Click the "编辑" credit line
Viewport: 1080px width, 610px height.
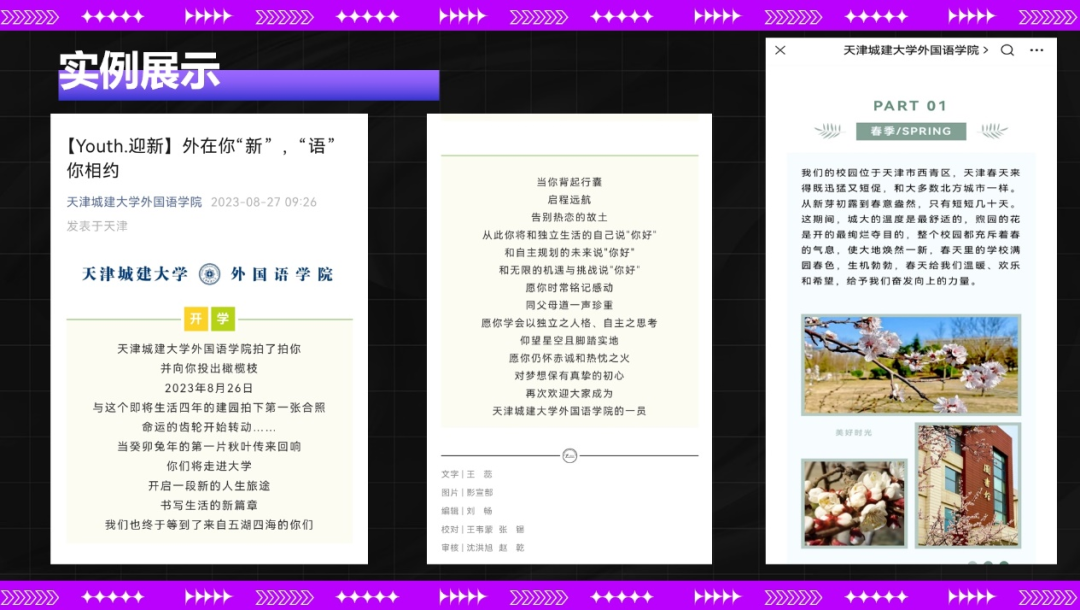click(x=467, y=512)
